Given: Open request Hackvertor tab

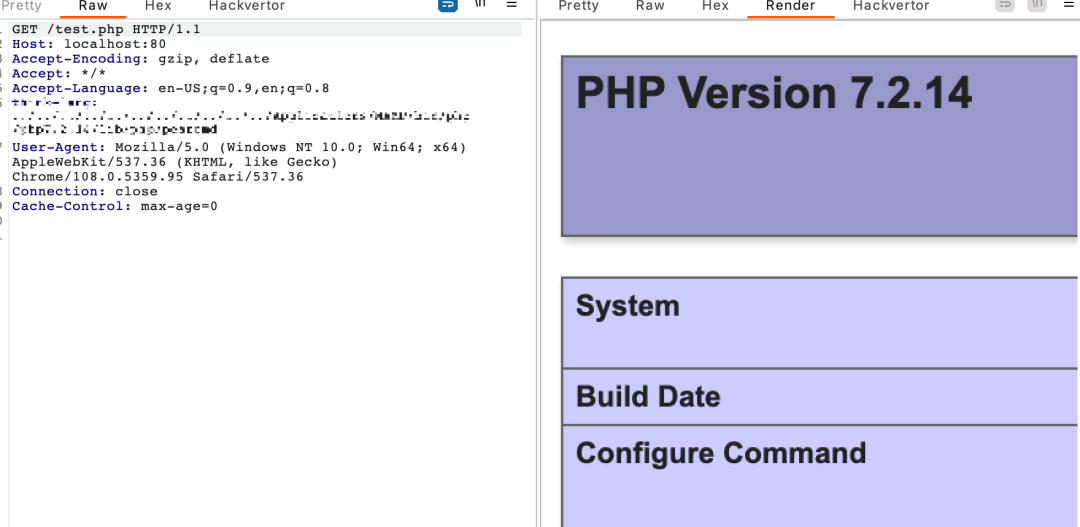Looking at the screenshot, I should (x=246, y=6).
